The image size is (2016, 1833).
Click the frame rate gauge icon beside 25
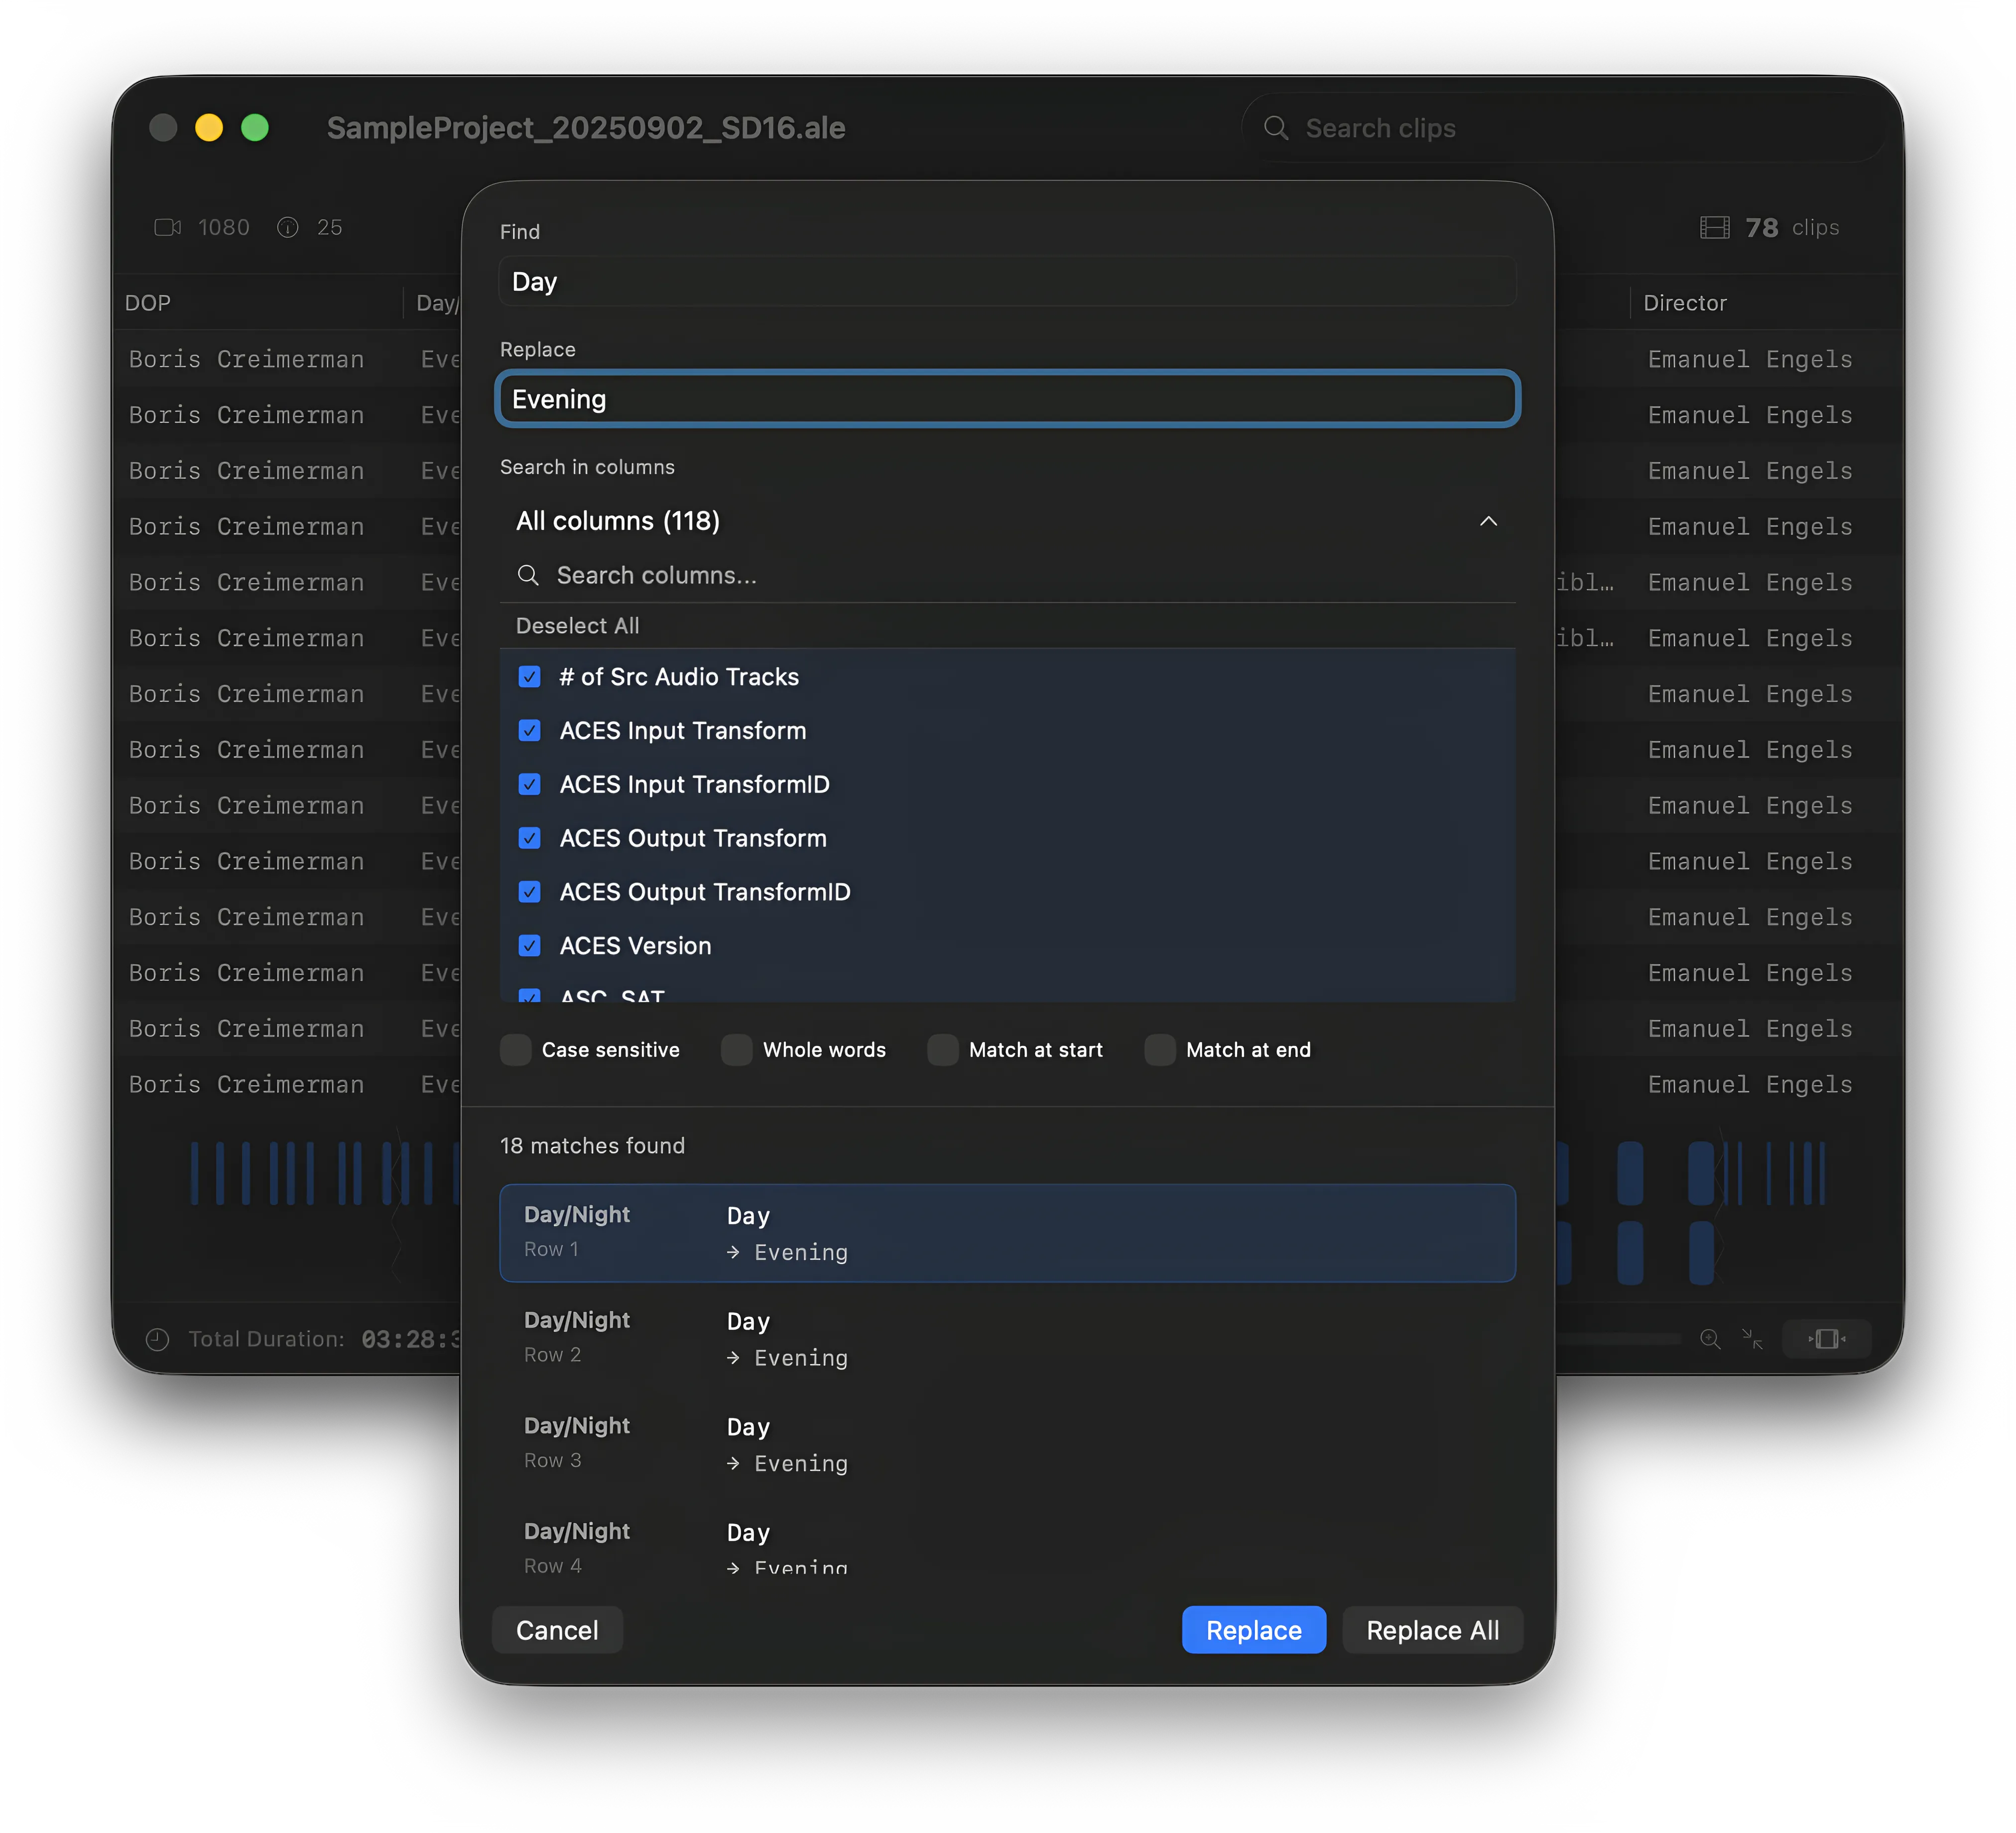[288, 227]
